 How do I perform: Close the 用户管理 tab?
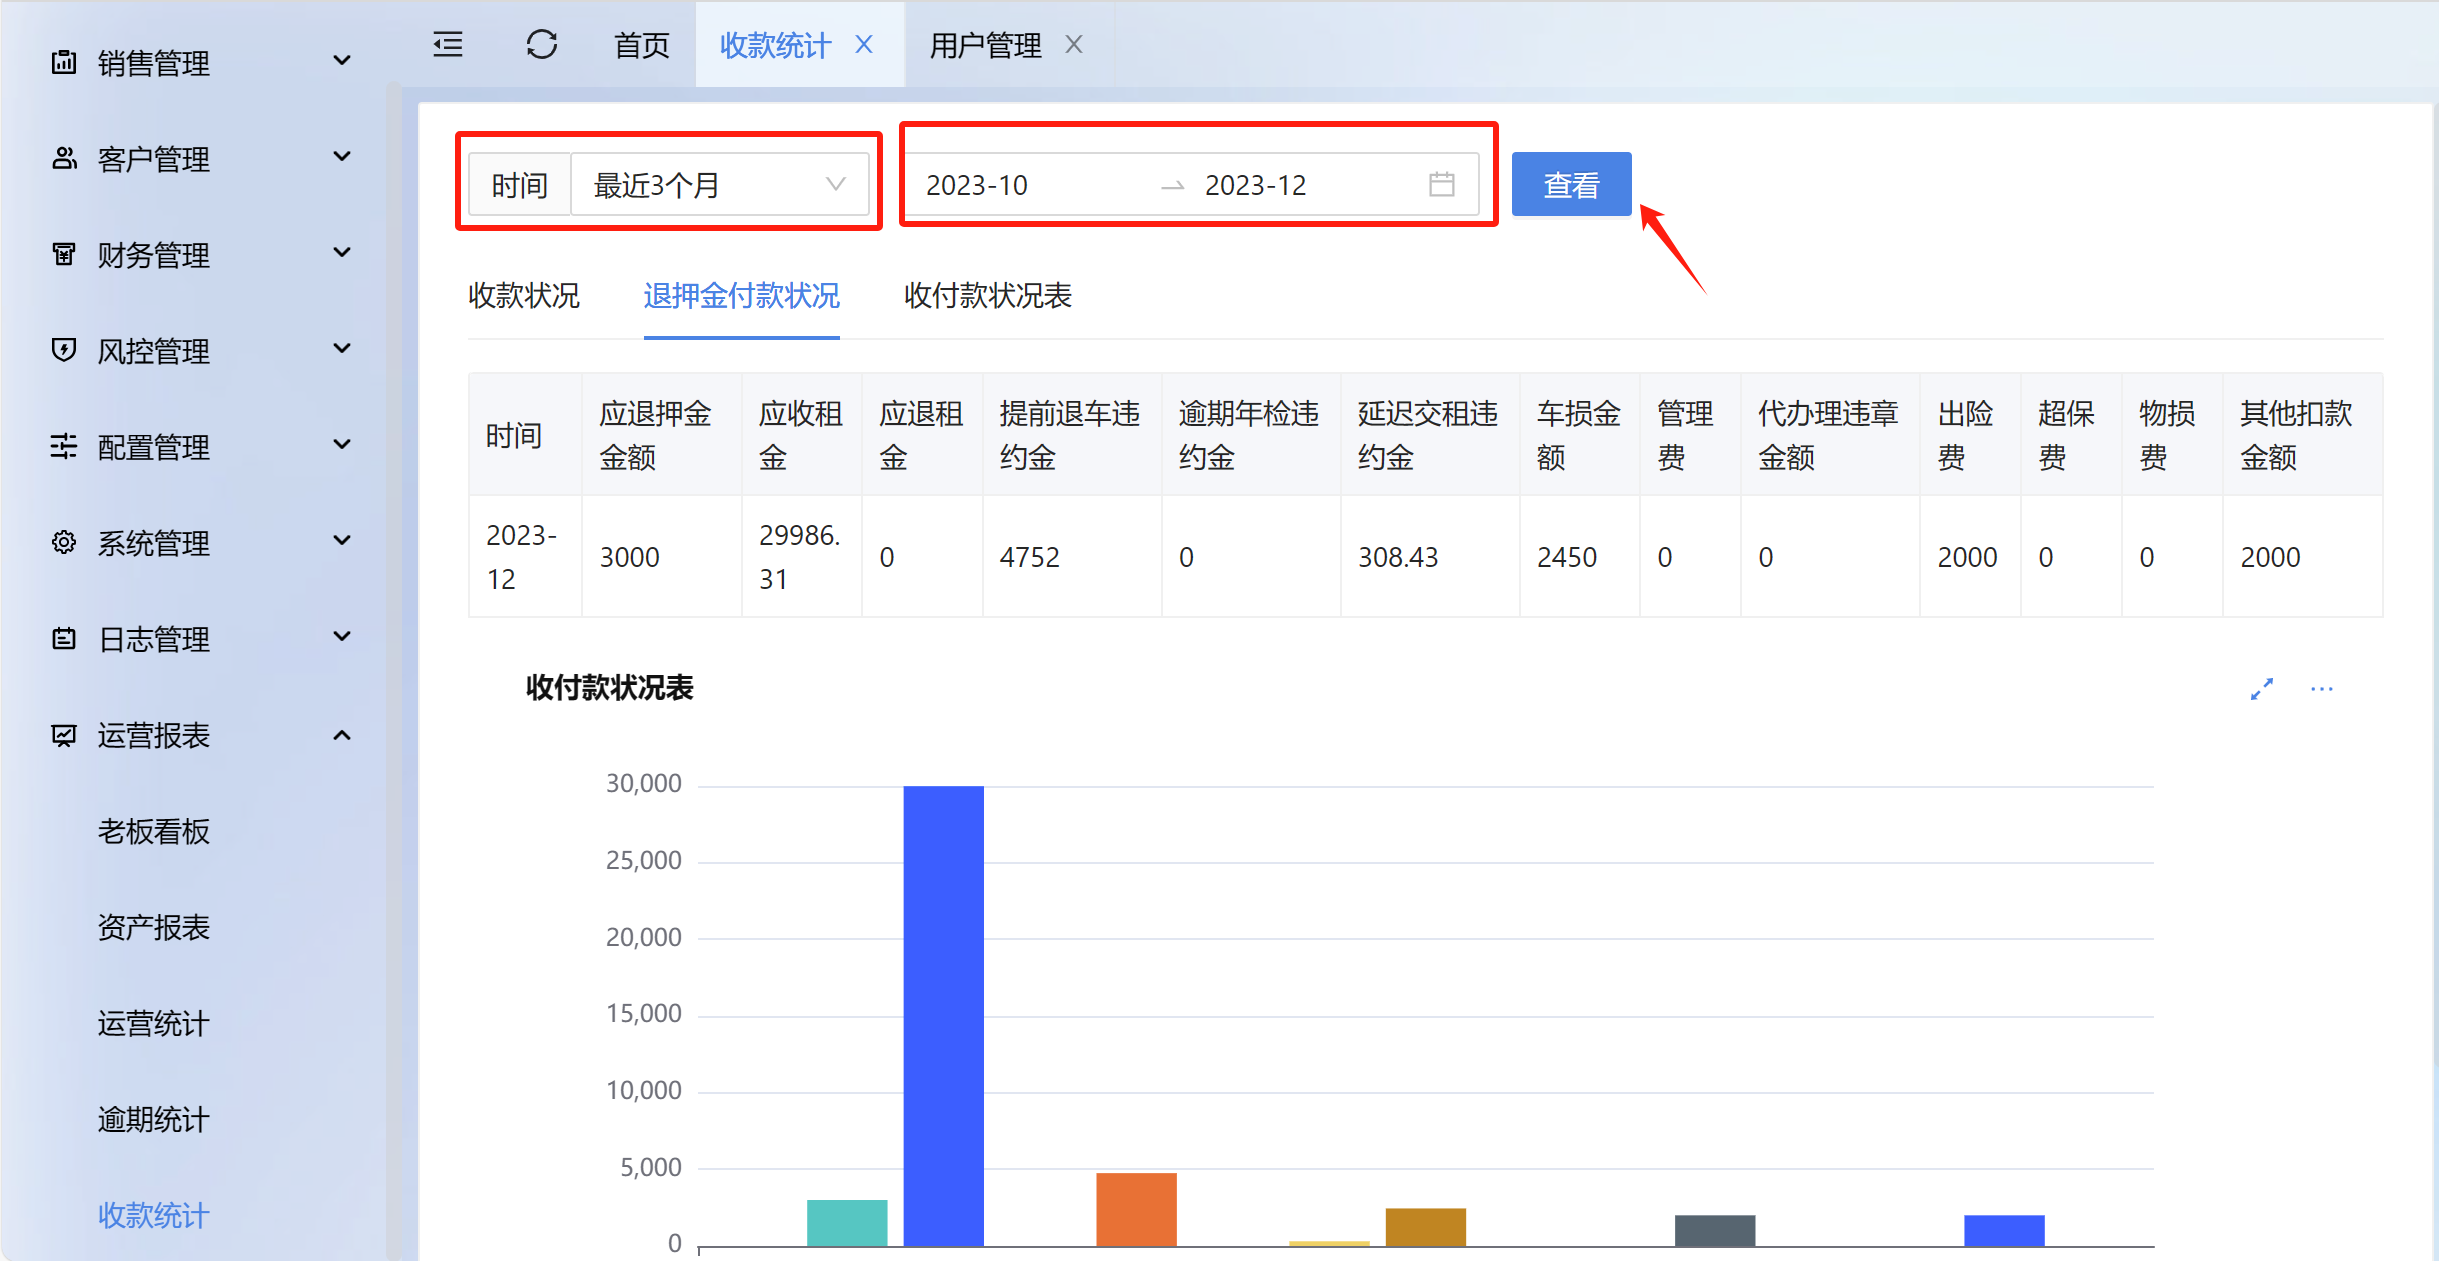point(1074,45)
